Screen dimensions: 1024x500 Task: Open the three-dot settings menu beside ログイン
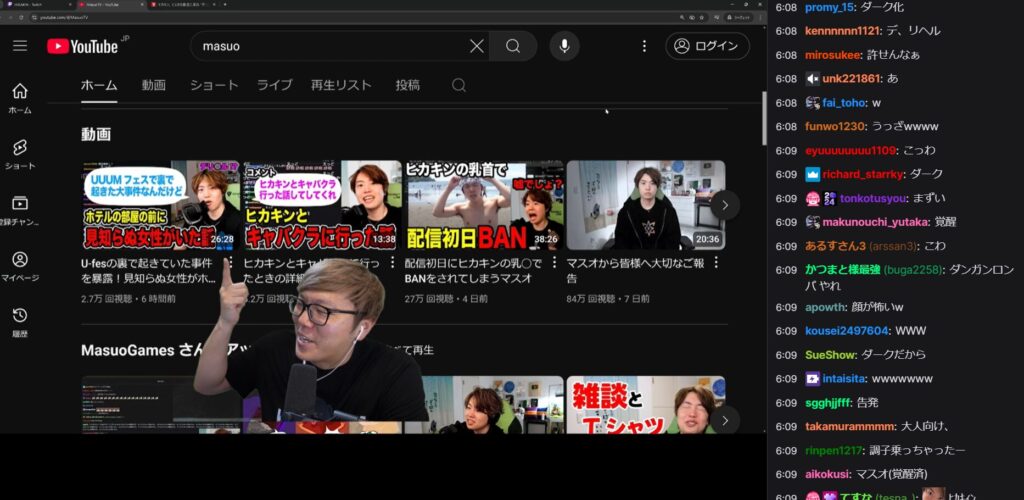(644, 46)
